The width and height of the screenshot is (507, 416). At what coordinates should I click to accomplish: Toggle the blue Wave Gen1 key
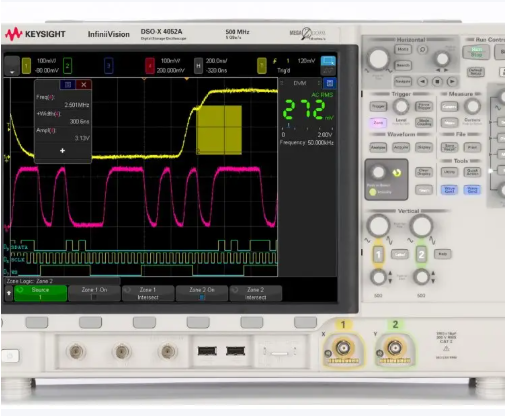tap(449, 190)
